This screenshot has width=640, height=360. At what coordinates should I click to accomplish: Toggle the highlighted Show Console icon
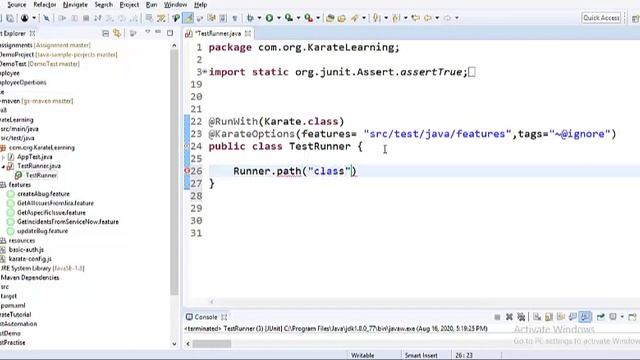(585, 317)
